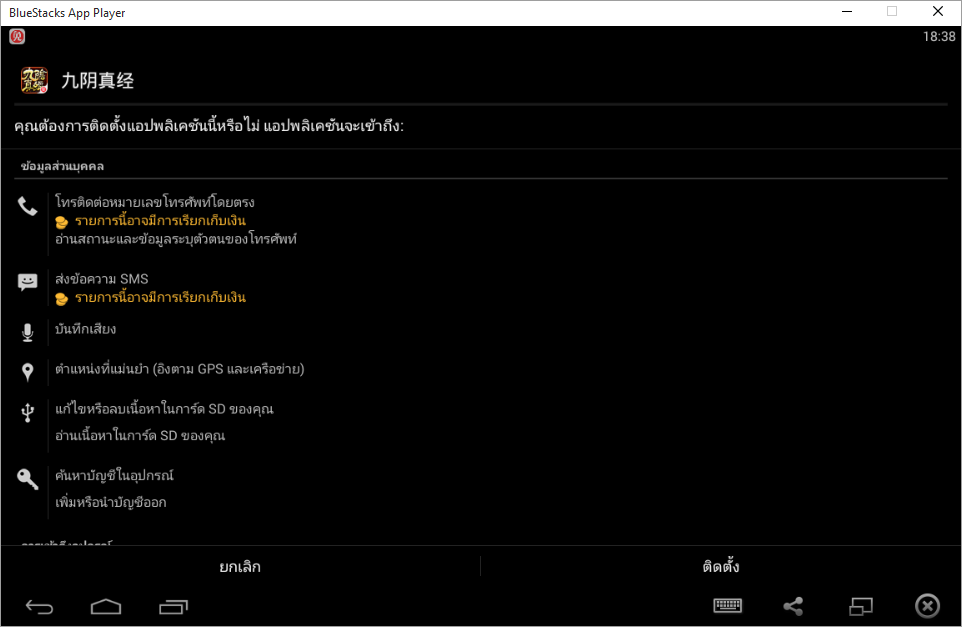The height and width of the screenshot is (627, 962).
Task: Click the 九阴真经 app icon
Action: (34, 80)
